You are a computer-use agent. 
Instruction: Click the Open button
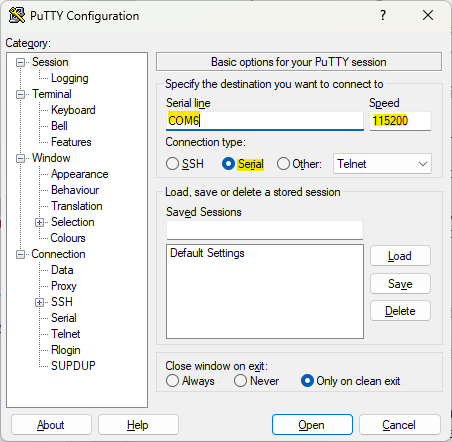click(x=312, y=425)
